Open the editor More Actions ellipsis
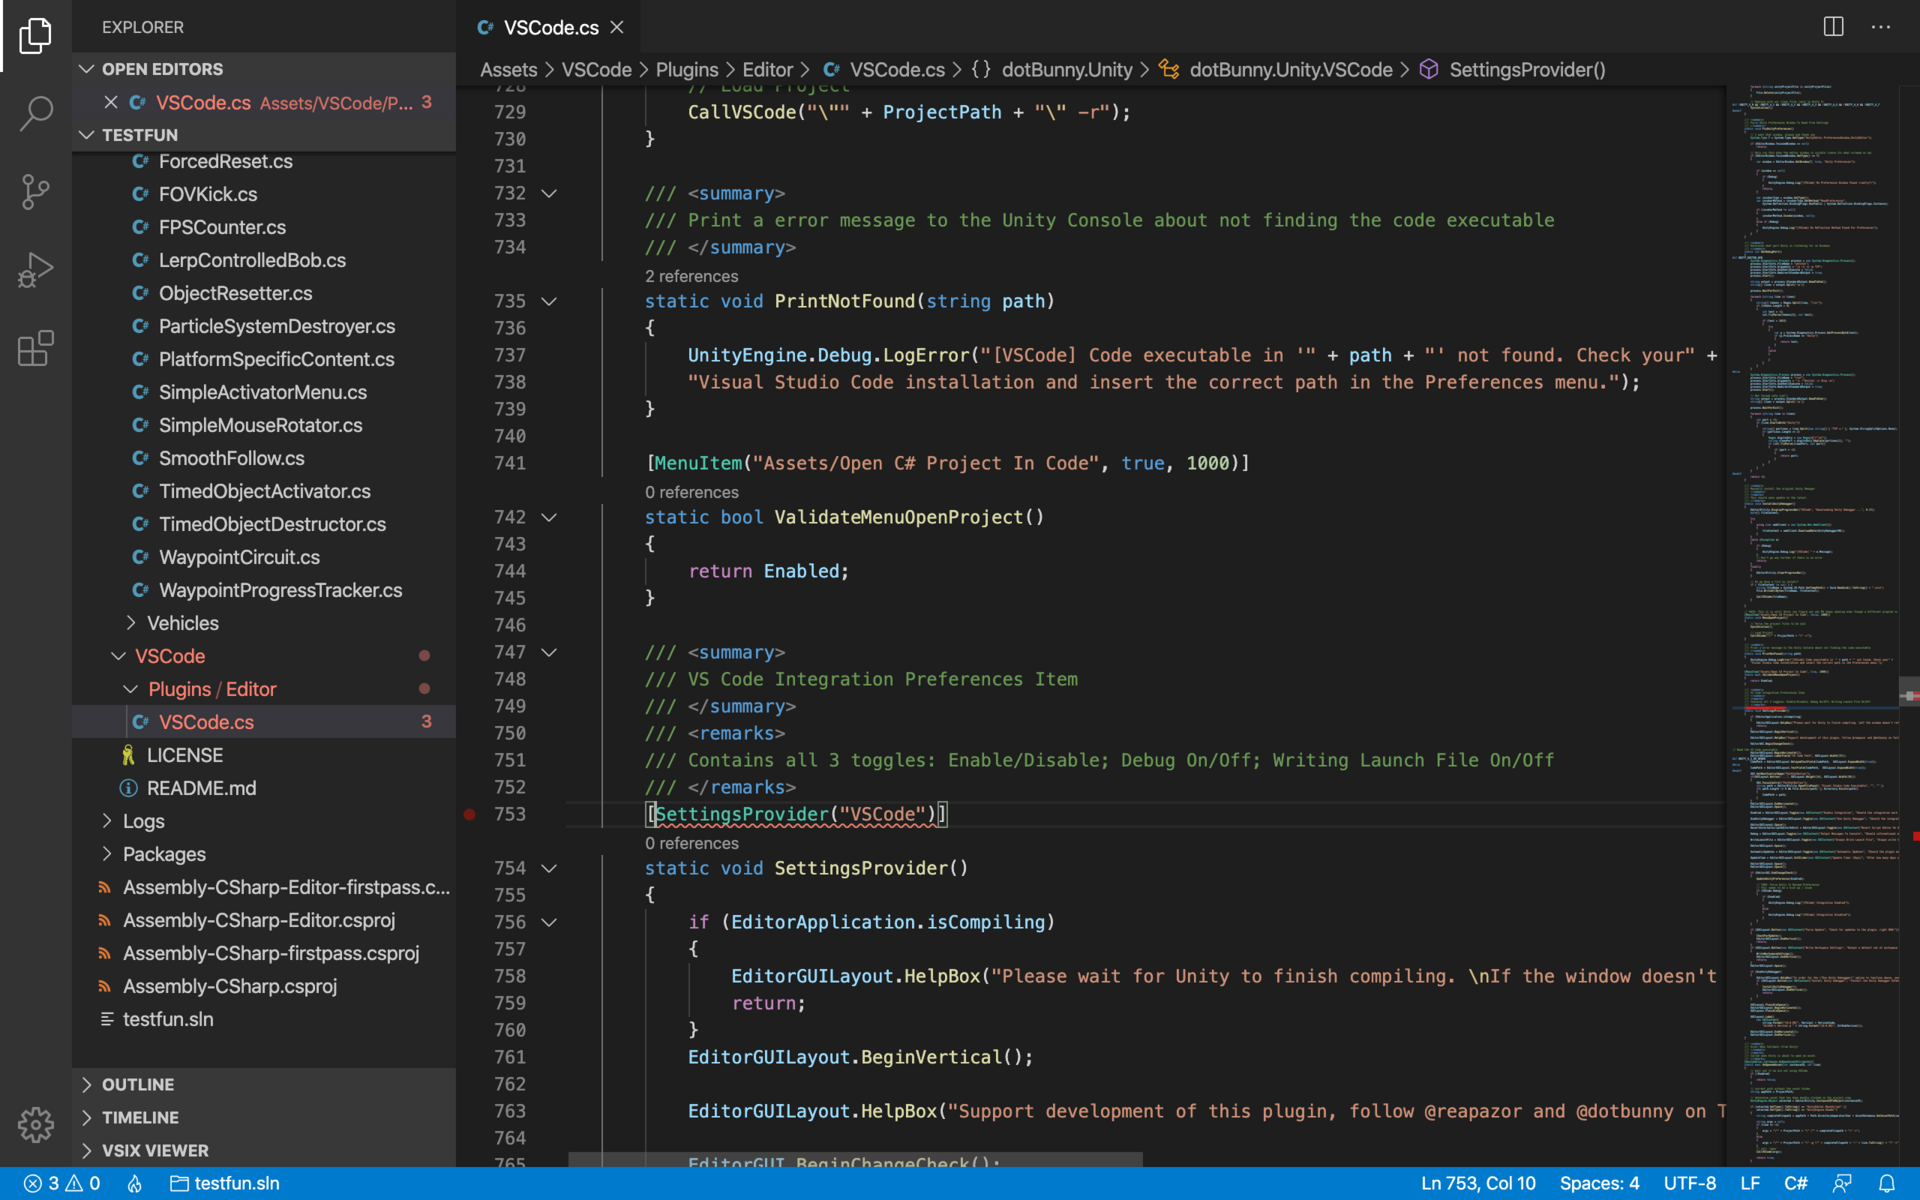This screenshot has width=1920, height=1200. coord(1881,27)
